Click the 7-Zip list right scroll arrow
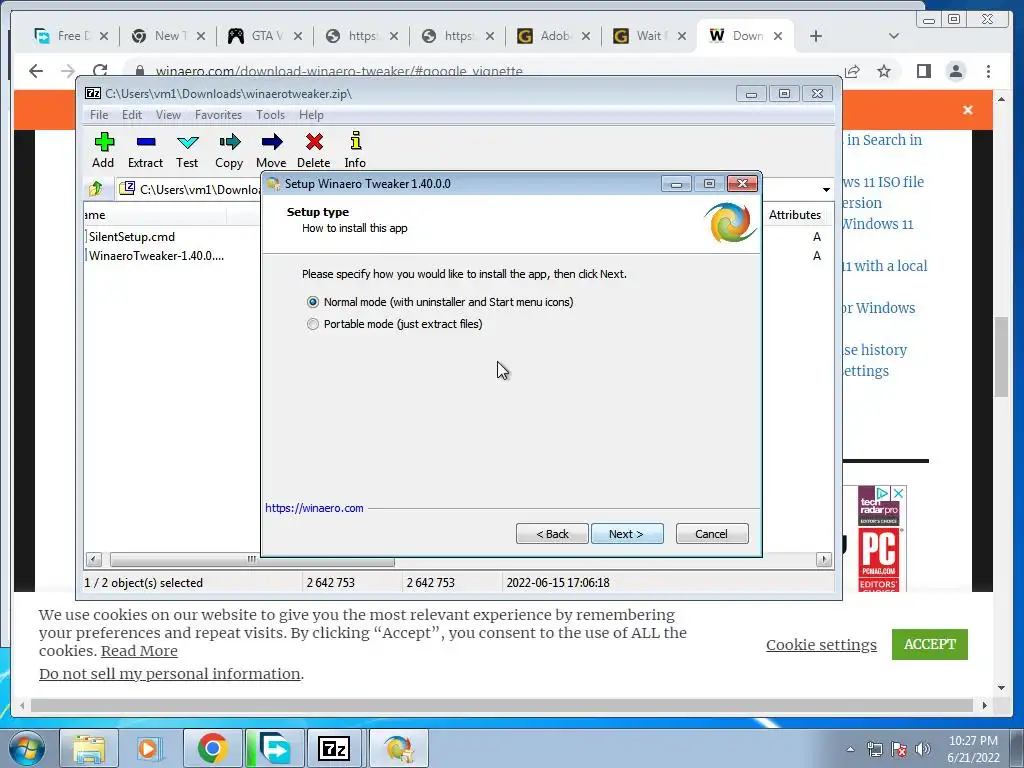The height and width of the screenshot is (768, 1024). [x=824, y=560]
